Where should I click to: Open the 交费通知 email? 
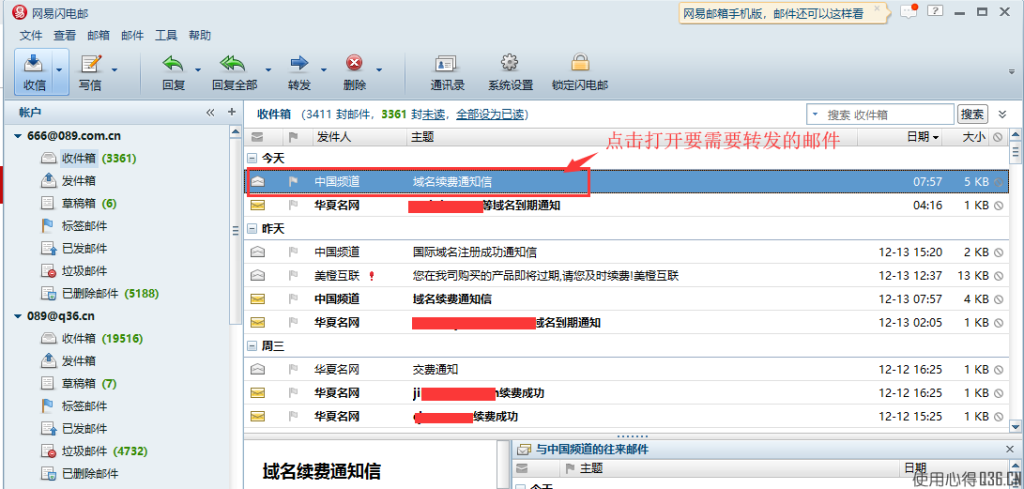pyautogui.click(x=626, y=370)
